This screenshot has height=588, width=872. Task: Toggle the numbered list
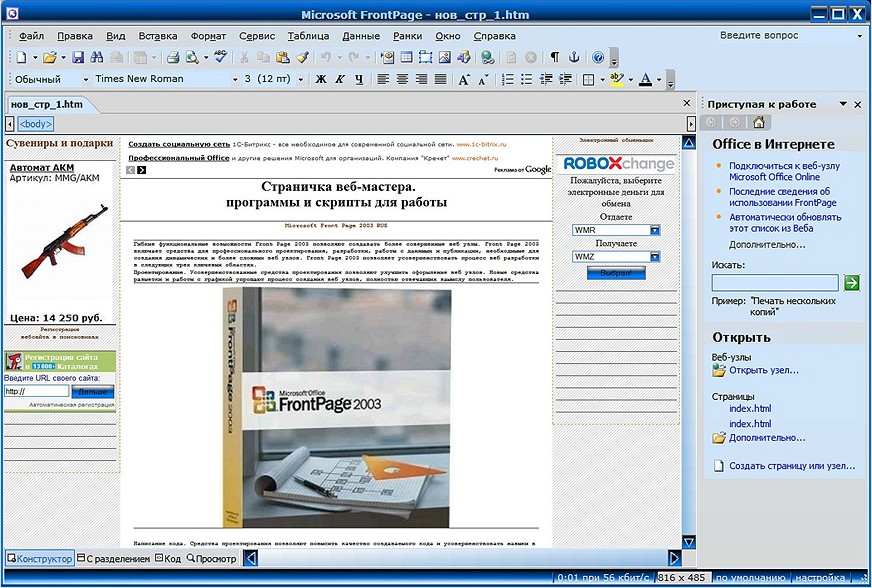pos(507,80)
